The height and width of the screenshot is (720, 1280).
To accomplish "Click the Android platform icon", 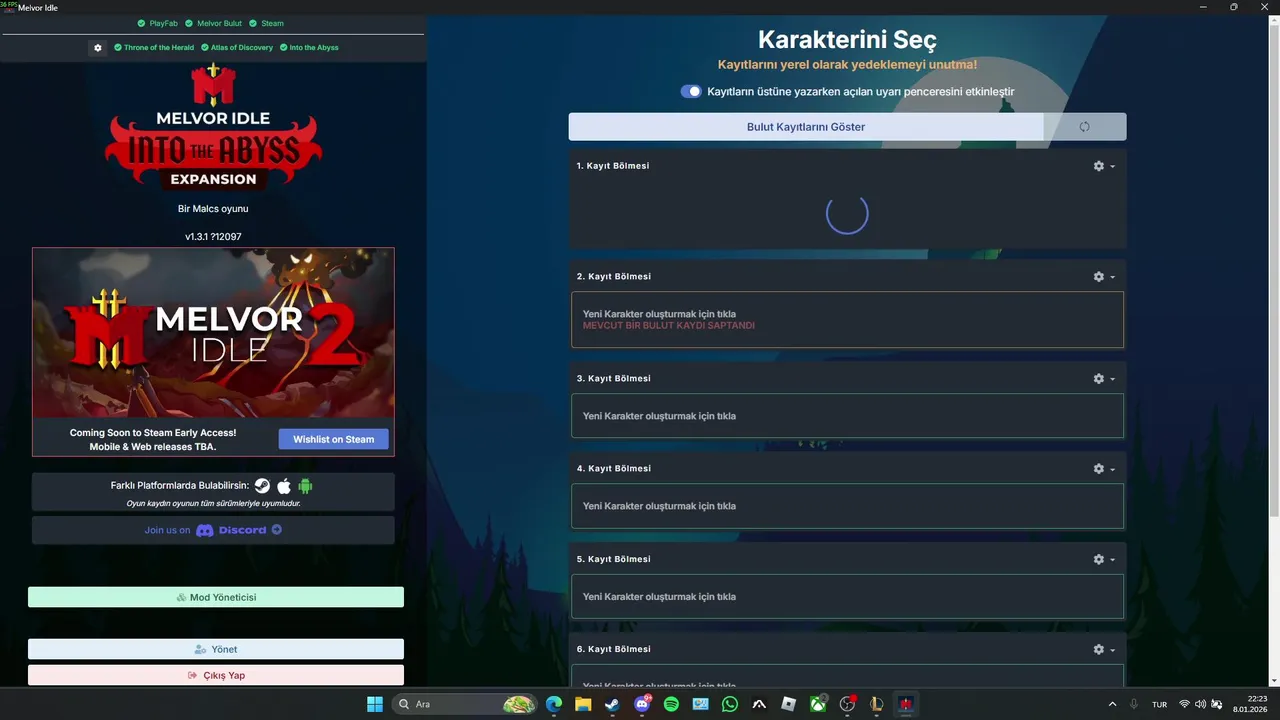I will click(x=305, y=486).
